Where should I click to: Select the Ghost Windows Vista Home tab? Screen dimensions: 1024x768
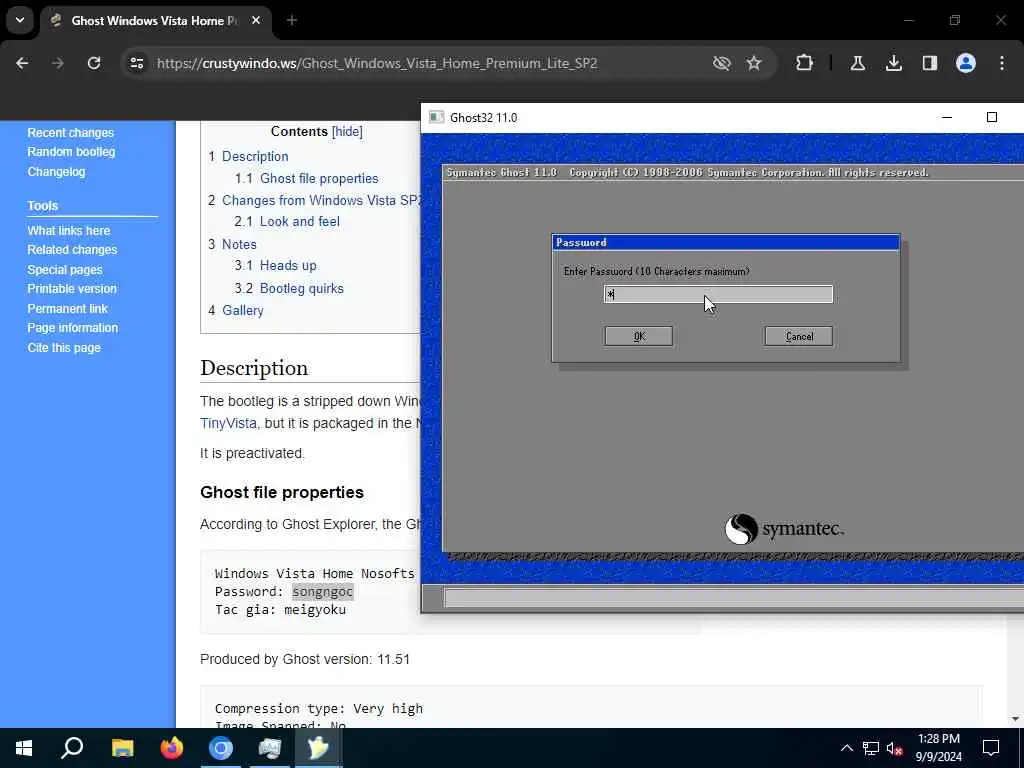click(155, 21)
